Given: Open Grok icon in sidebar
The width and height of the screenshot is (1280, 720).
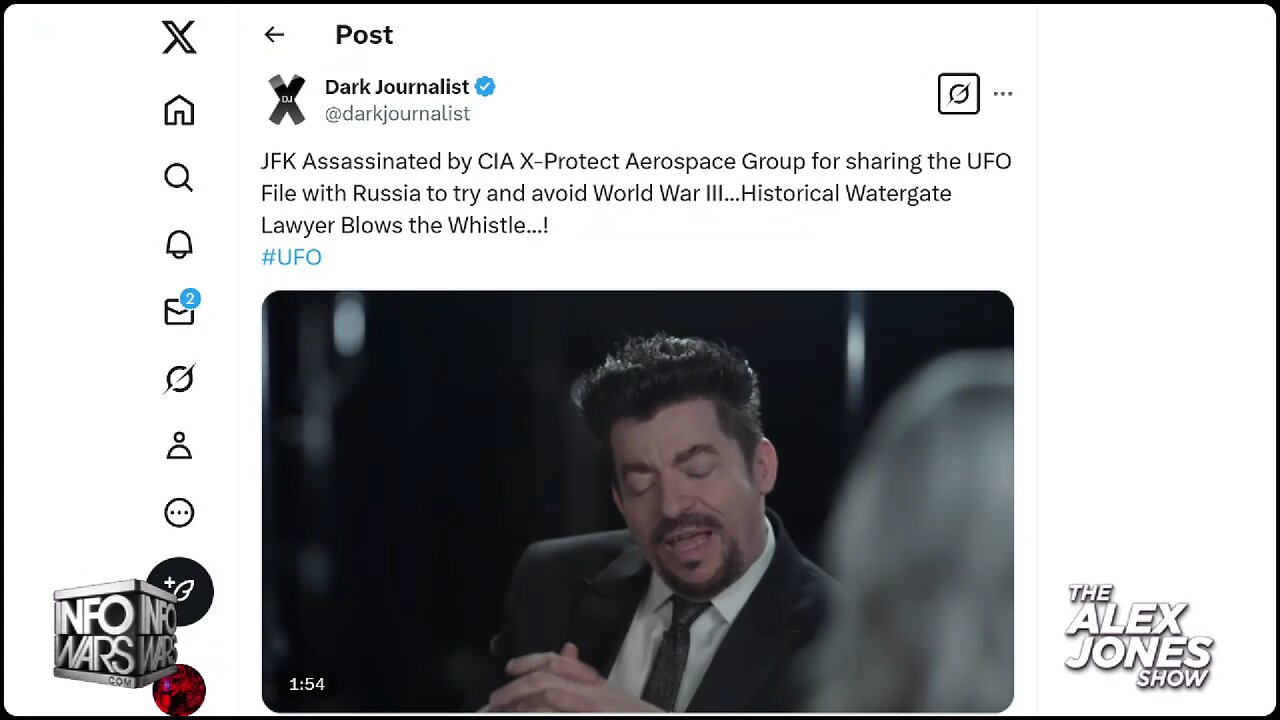Looking at the screenshot, I should [x=179, y=379].
